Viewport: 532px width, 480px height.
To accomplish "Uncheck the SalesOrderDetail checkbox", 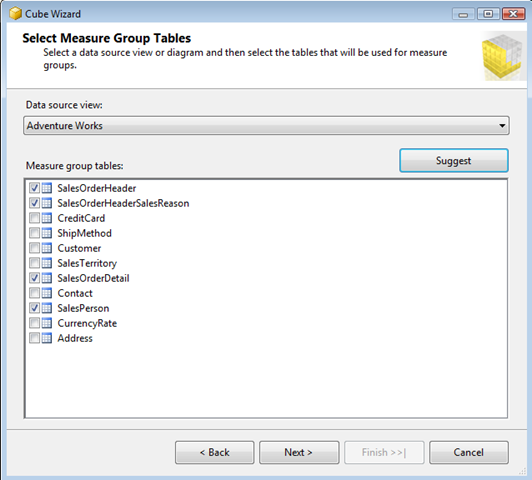I will click(x=34, y=278).
